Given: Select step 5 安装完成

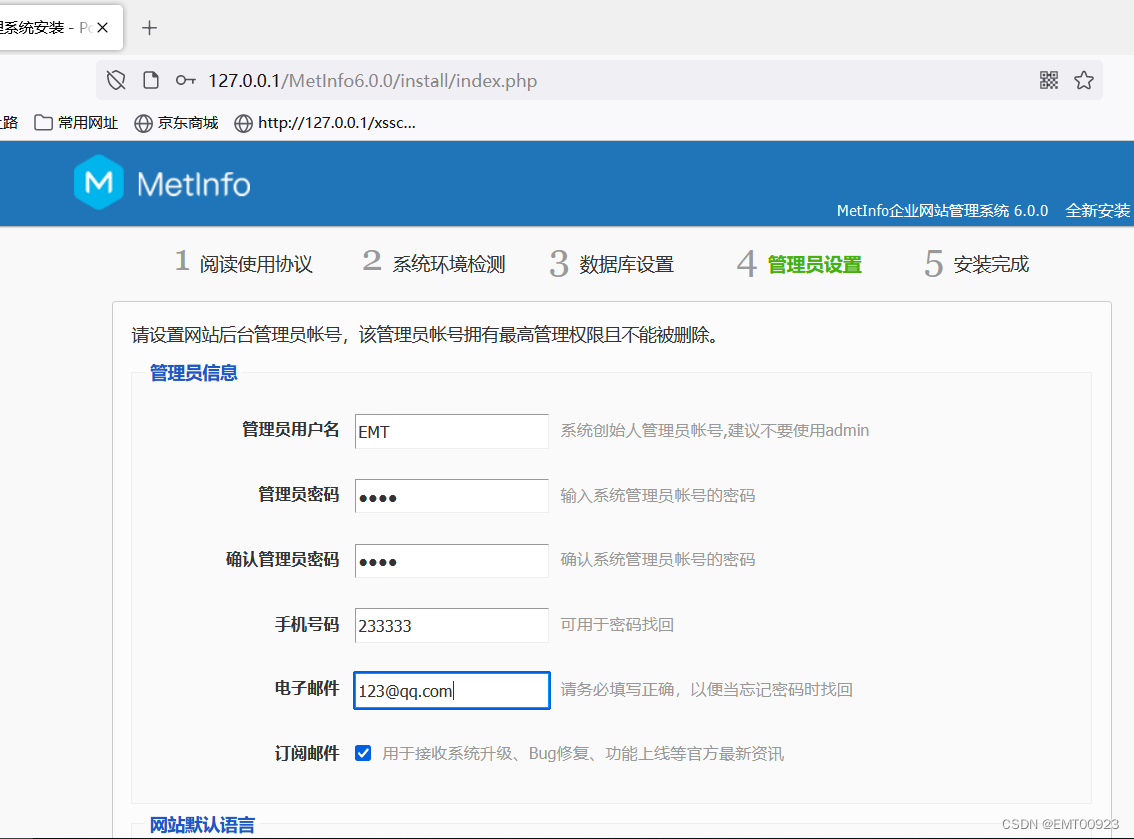Looking at the screenshot, I should point(976,263).
